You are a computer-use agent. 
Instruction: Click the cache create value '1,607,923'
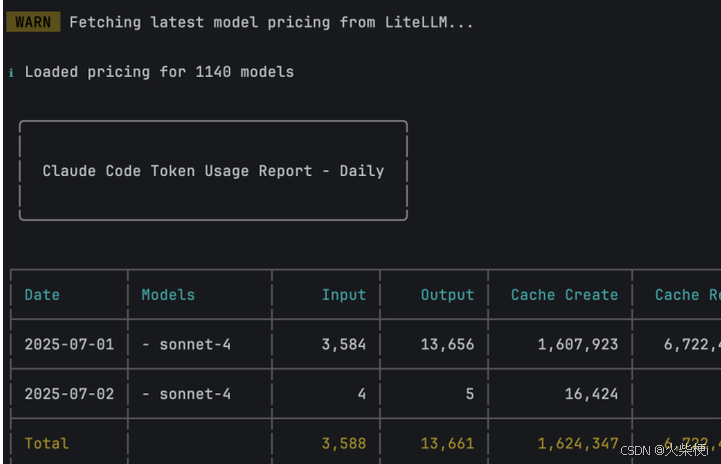pyautogui.click(x=578, y=344)
